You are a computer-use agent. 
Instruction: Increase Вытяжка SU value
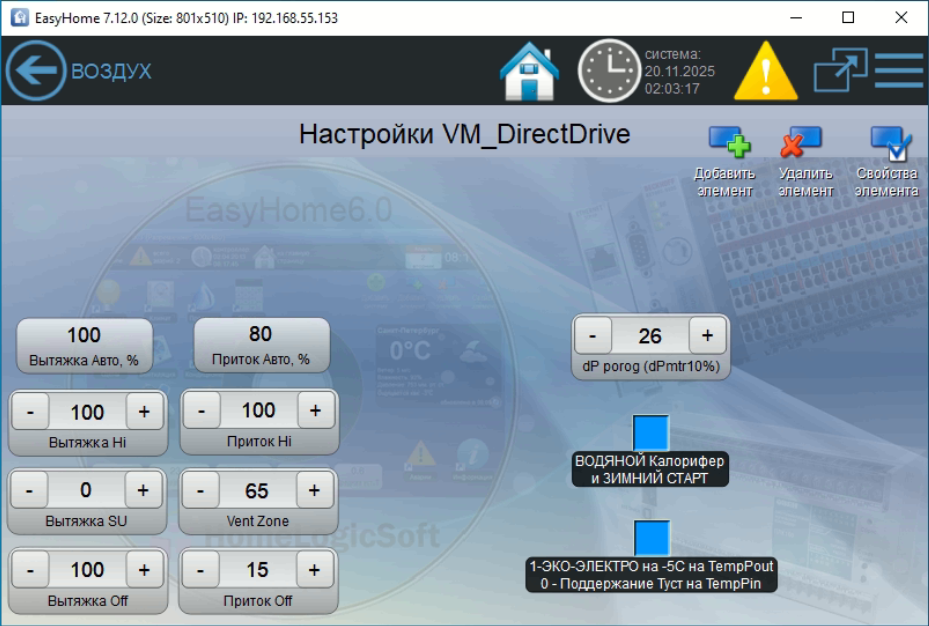click(143, 490)
